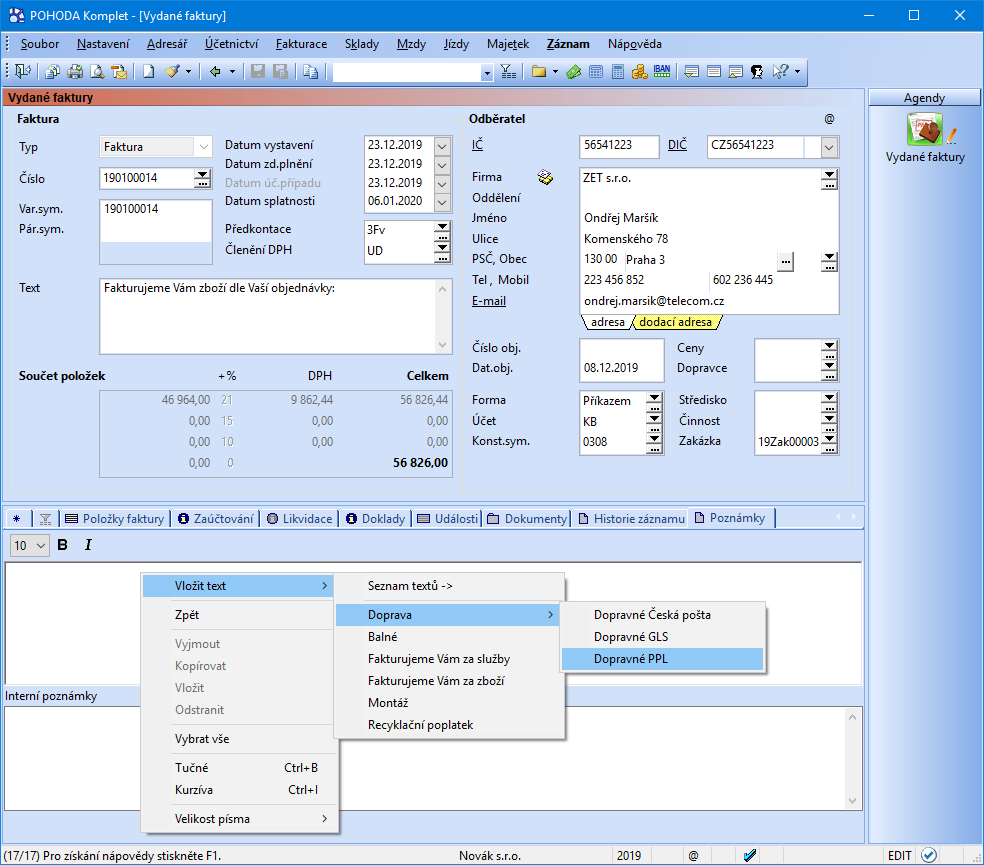Click the Text field with Fakturujeme Vám
Viewport: 984px width, 865px height.
[268, 316]
